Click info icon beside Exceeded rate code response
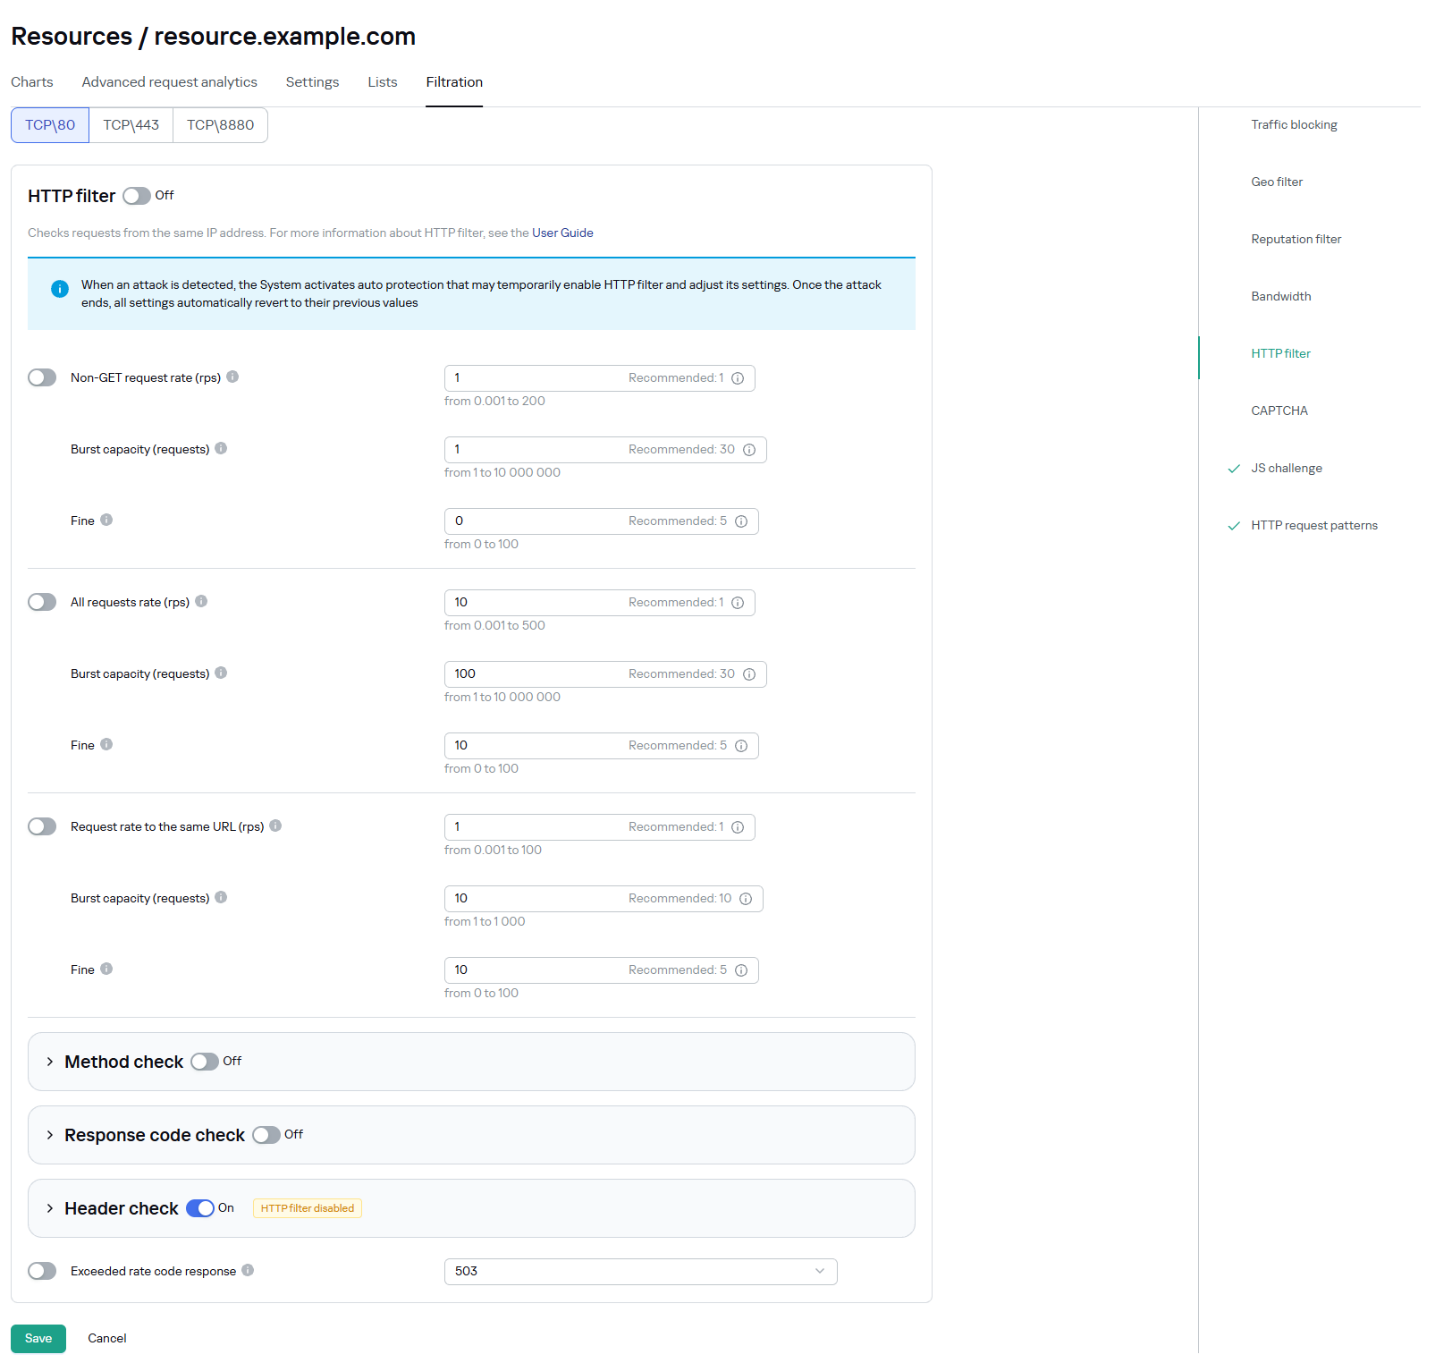This screenshot has height=1363, width=1435. pyautogui.click(x=248, y=1270)
